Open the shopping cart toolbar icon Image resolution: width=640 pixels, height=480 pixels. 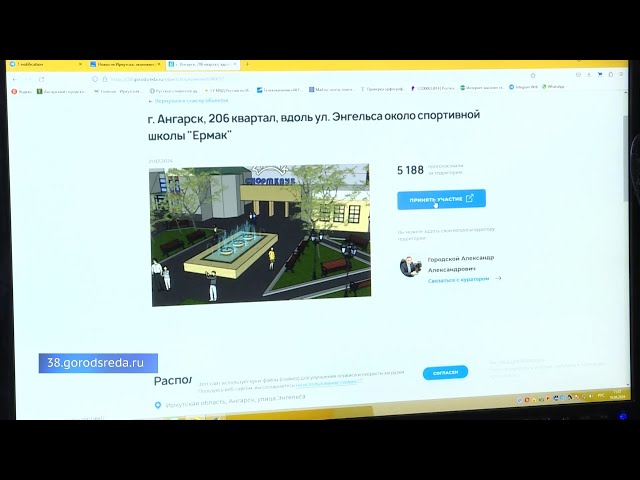(x=600, y=74)
